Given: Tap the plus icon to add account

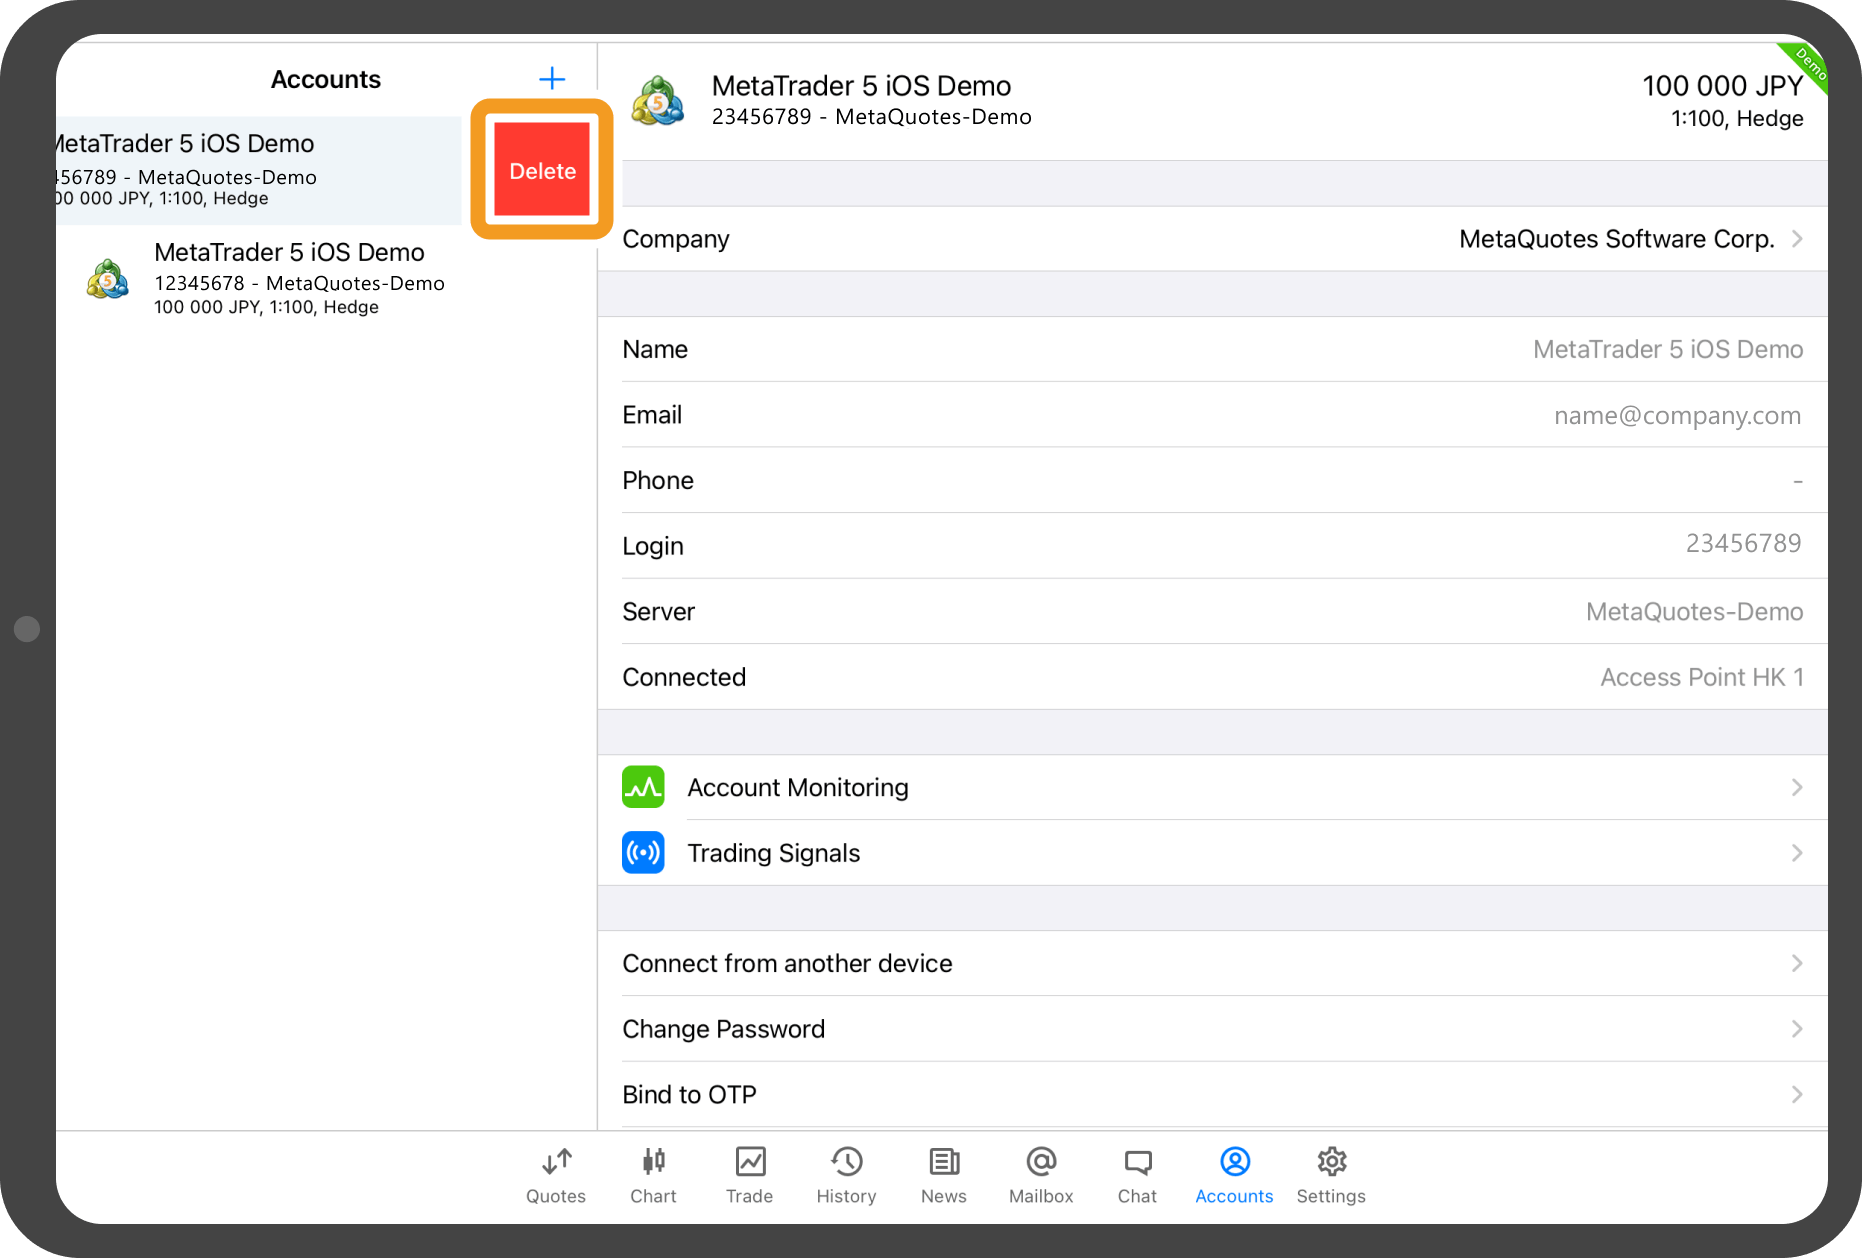Looking at the screenshot, I should [x=552, y=79].
